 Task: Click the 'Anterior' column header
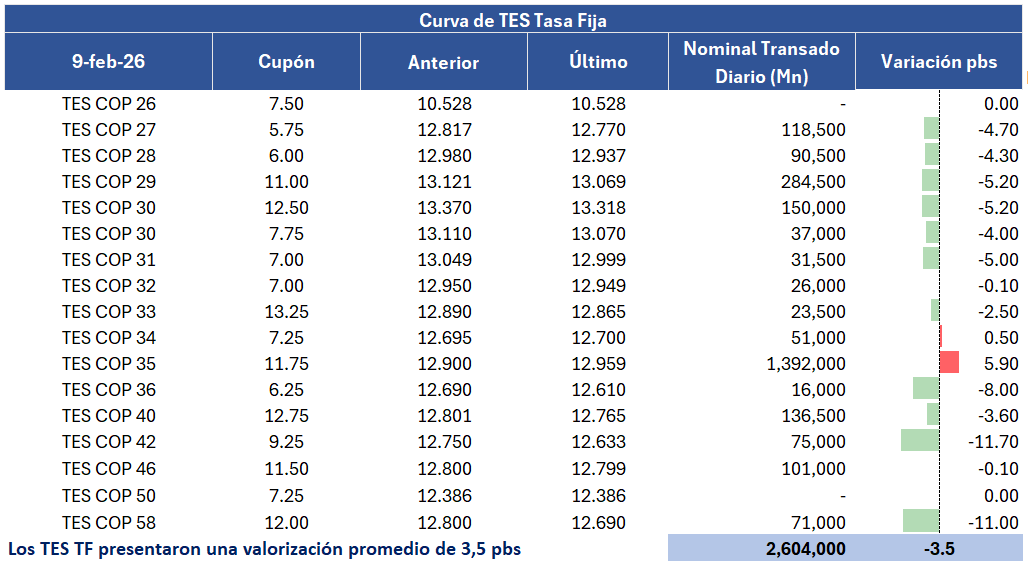tap(443, 62)
